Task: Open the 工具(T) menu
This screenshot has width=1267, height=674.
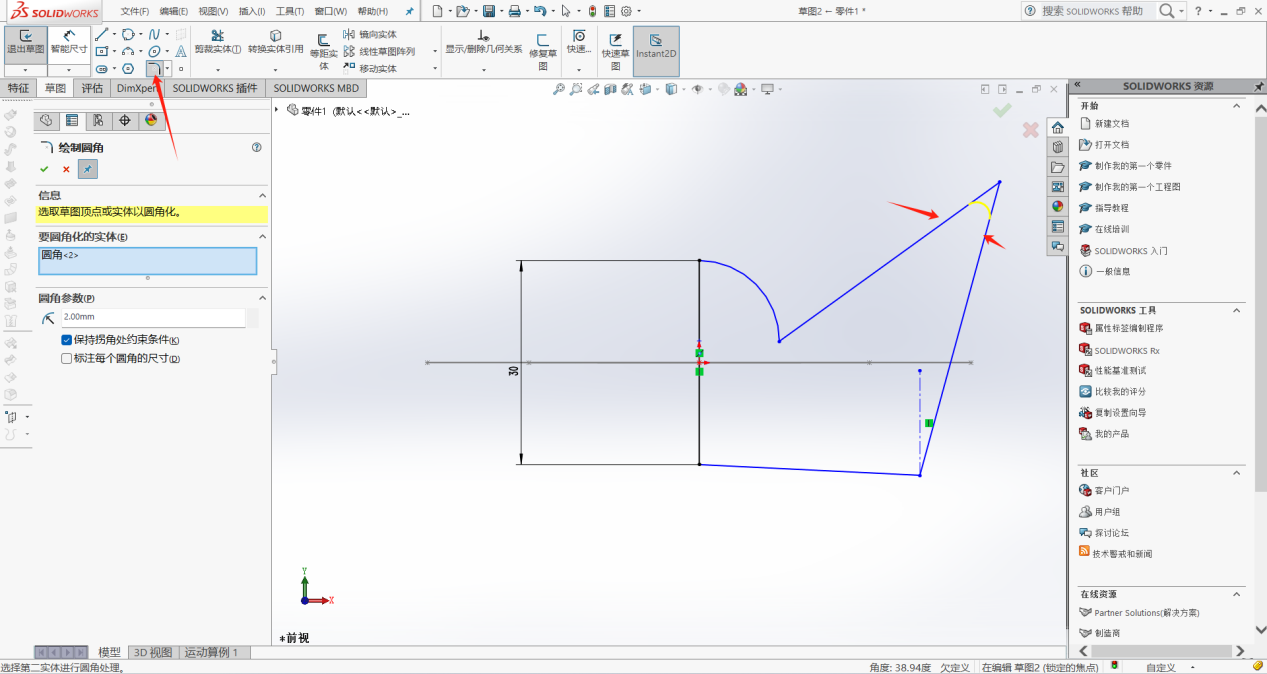Action: (x=290, y=11)
